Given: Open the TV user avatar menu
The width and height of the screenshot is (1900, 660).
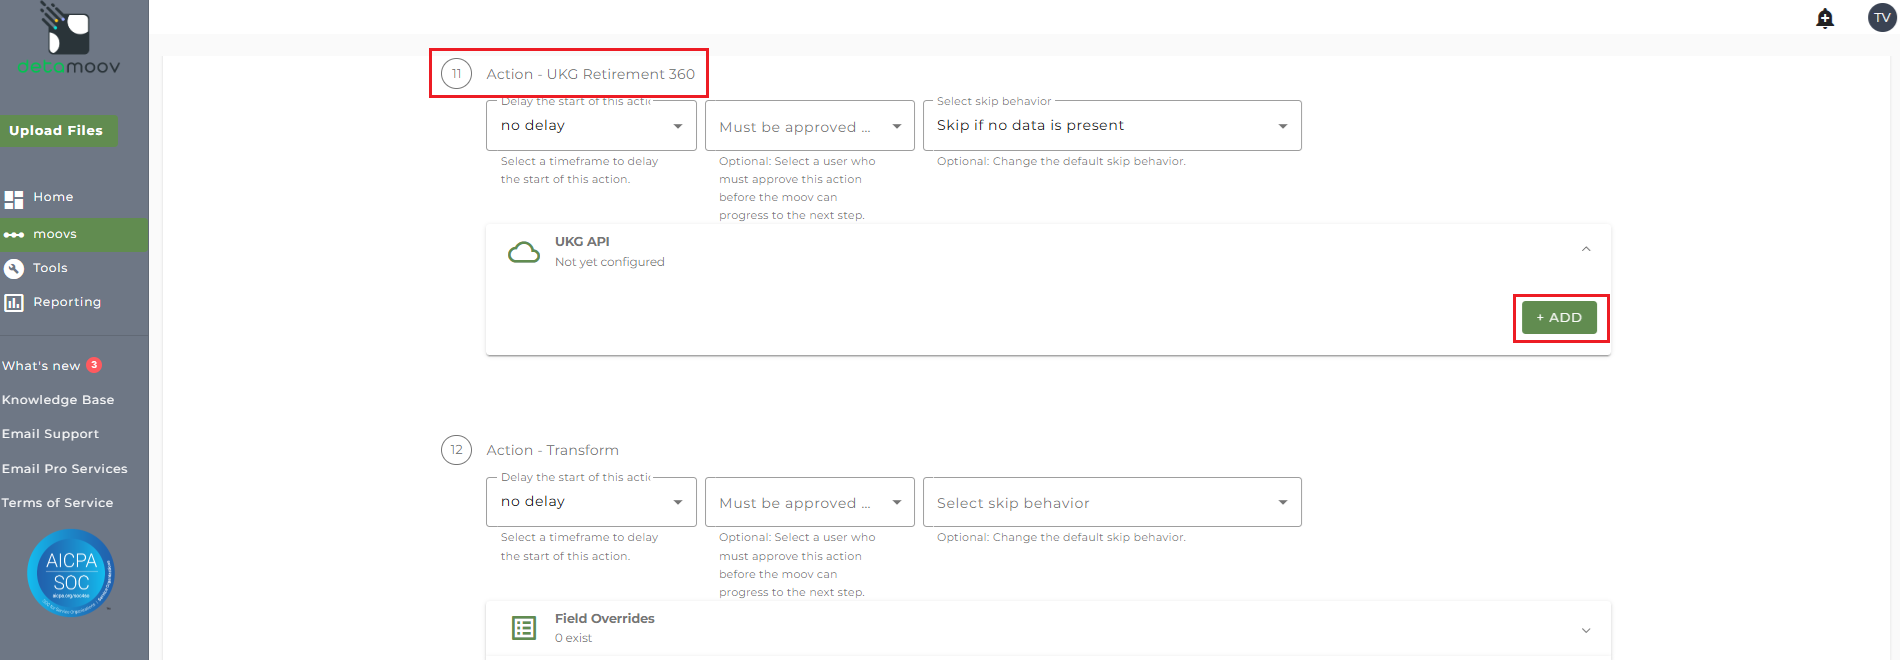Looking at the screenshot, I should [1882, 18].
